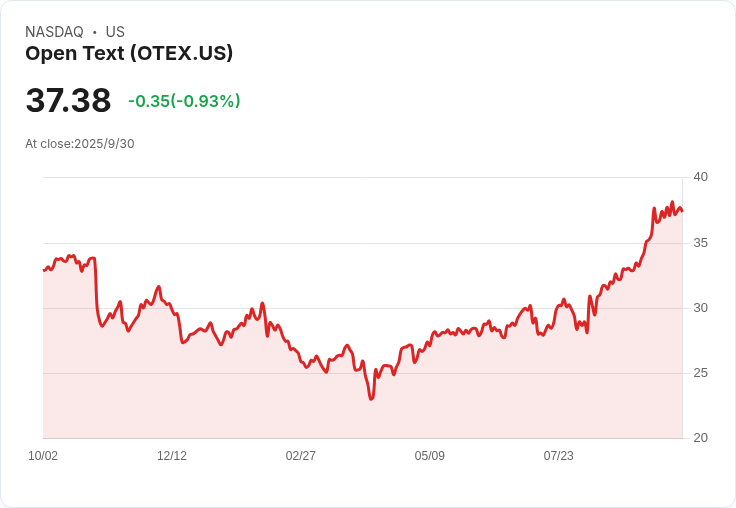Click the rightmost end of price line
736x508 pixels.
(682, 211)
